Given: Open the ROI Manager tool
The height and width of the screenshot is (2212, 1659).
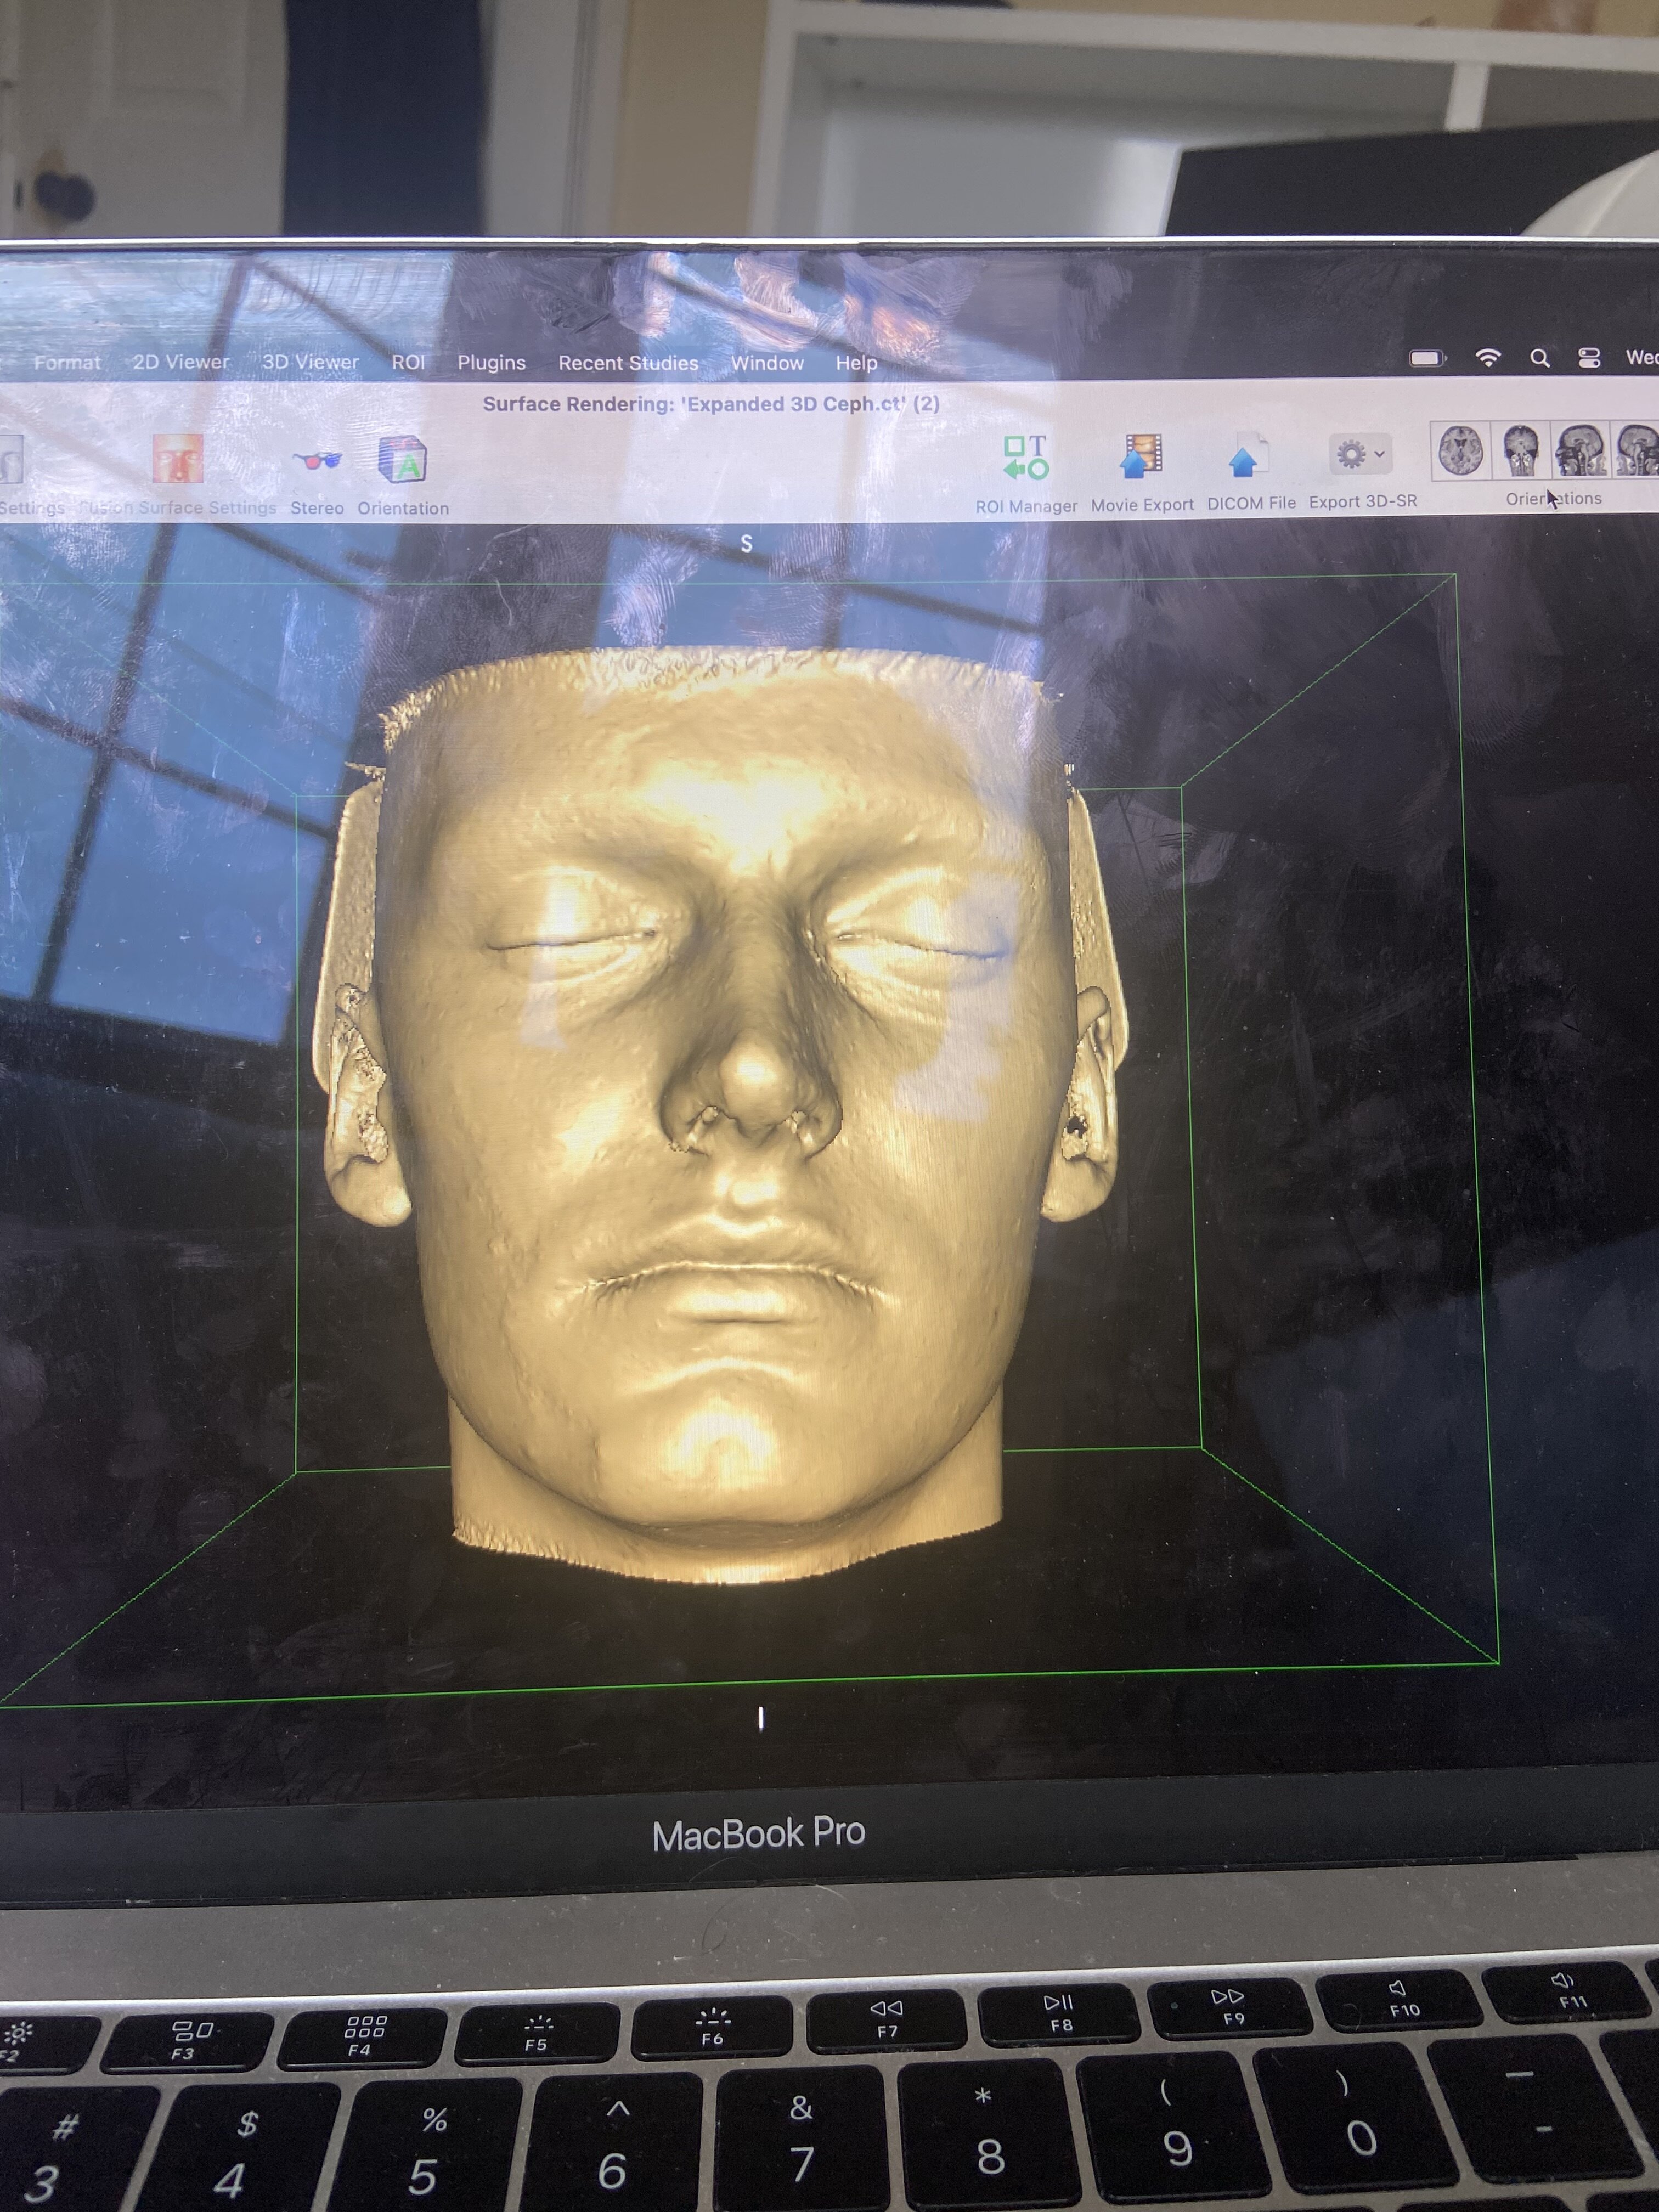Looking at the screenshot, I should point(1025,458).
